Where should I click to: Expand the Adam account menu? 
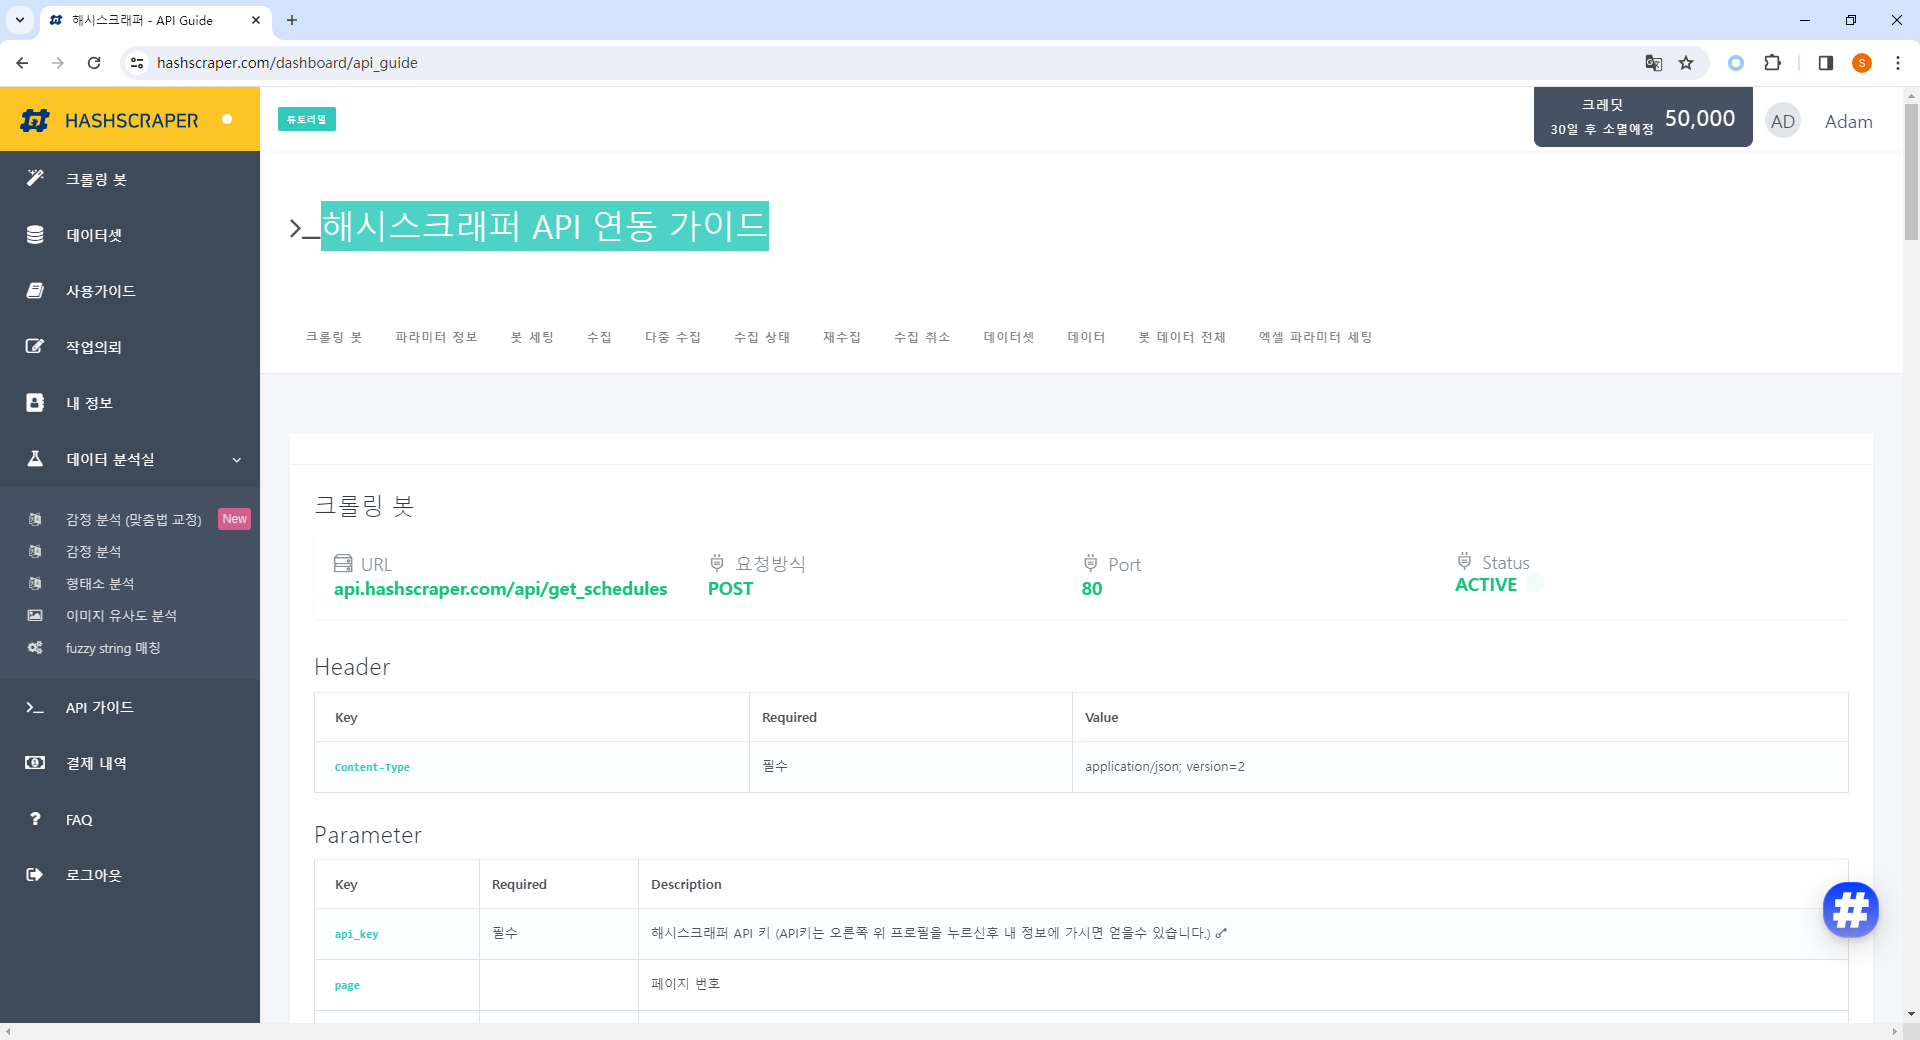1848,121
